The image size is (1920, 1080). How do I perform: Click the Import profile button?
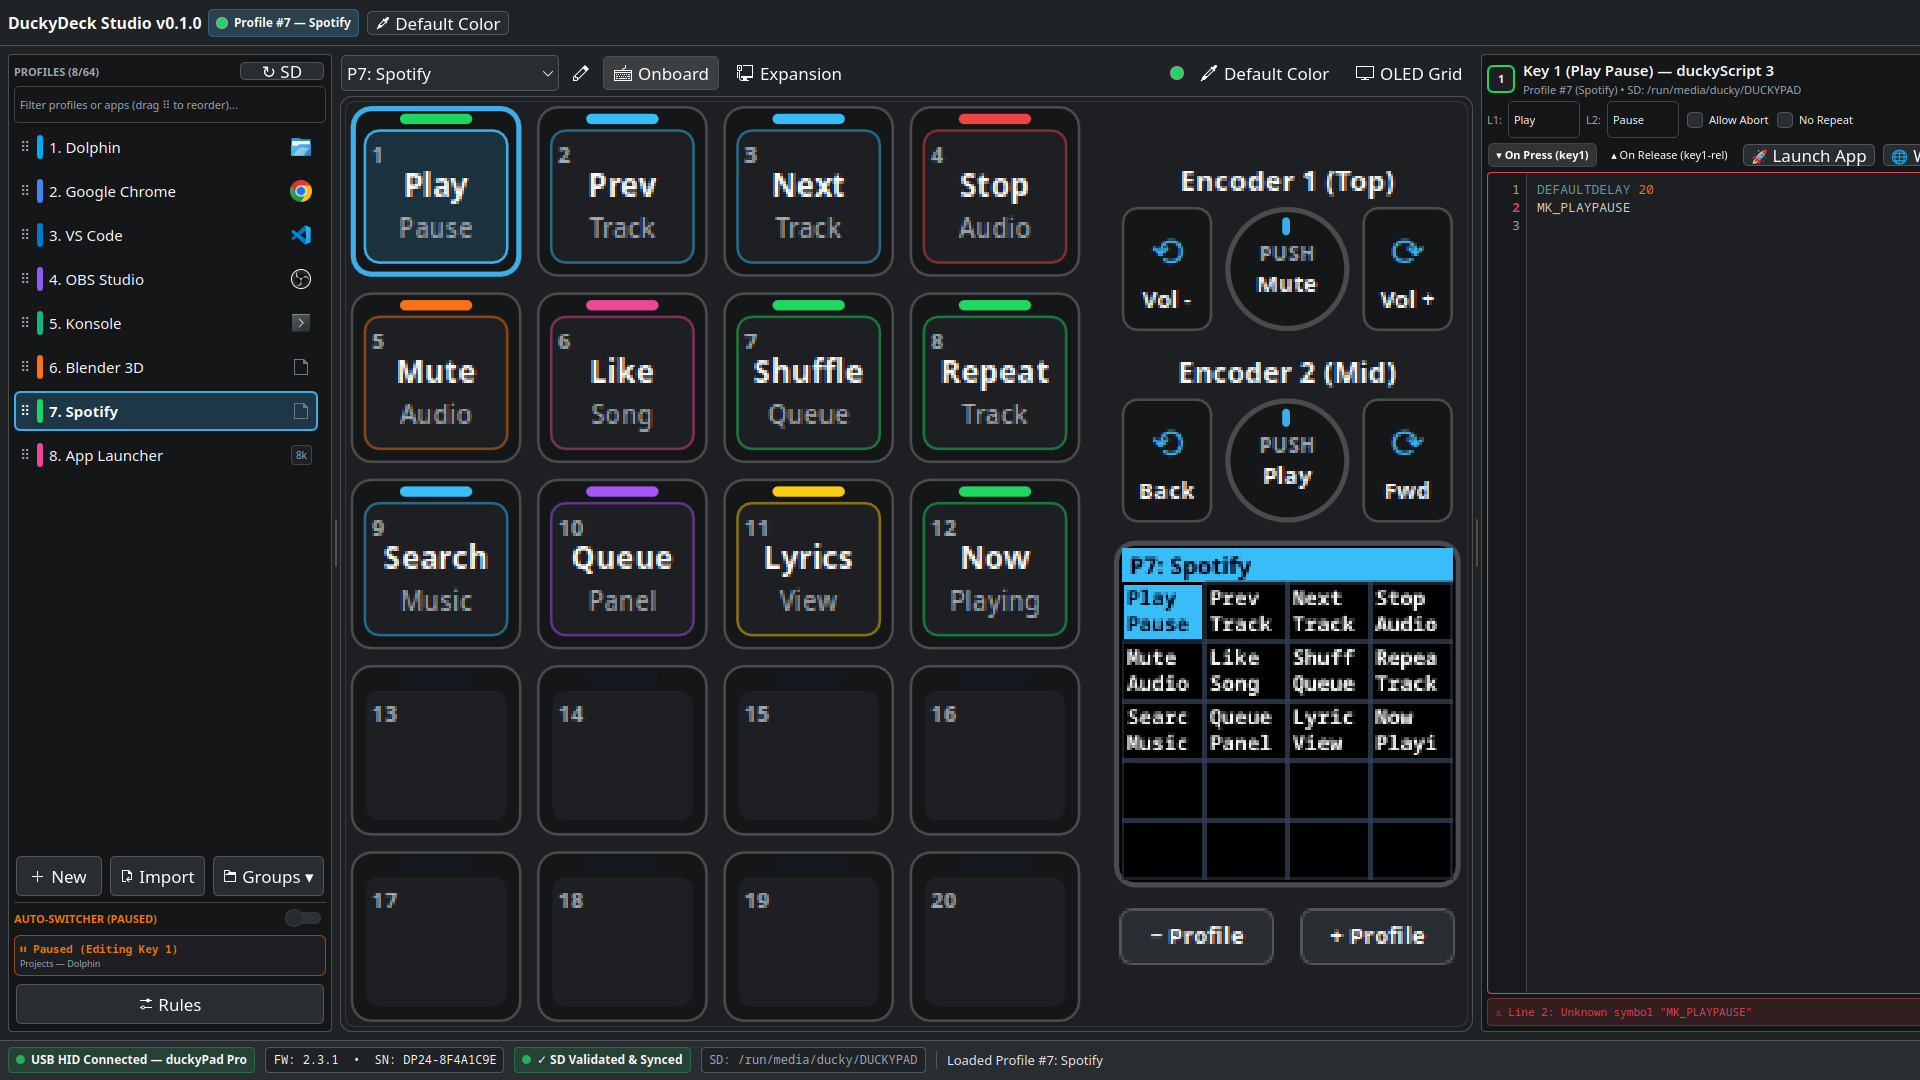pos(157,877)
